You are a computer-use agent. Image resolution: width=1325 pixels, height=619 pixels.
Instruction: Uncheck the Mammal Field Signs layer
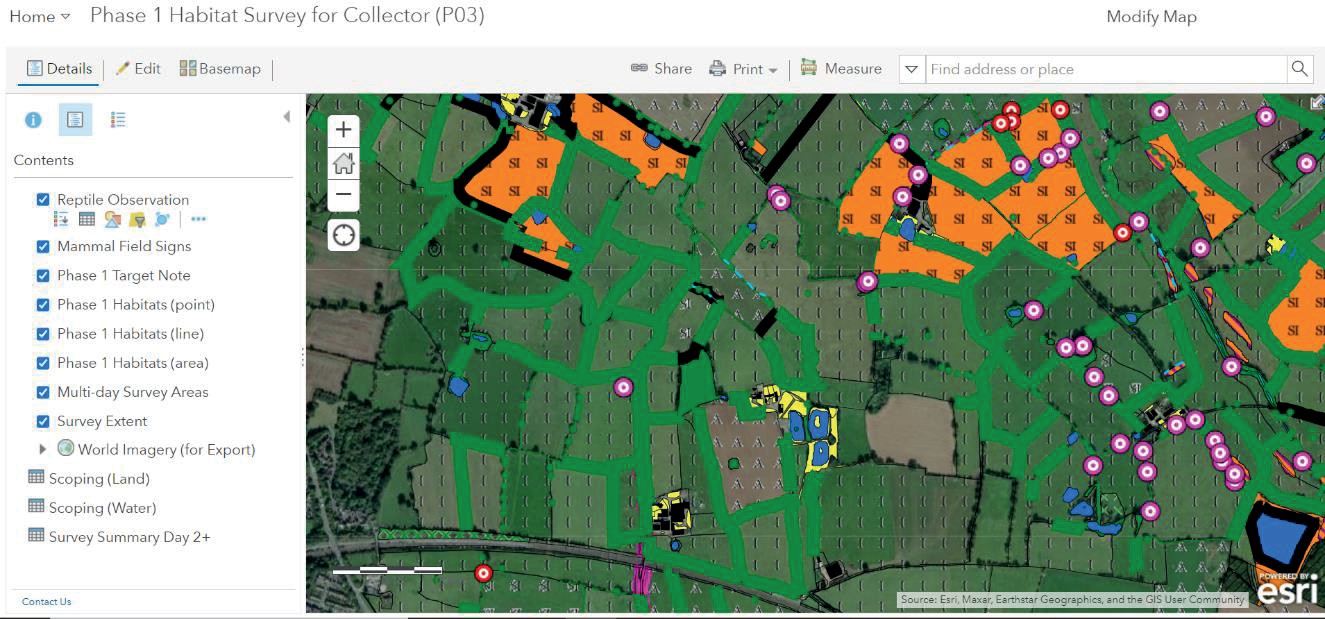[x=43, y=246]
